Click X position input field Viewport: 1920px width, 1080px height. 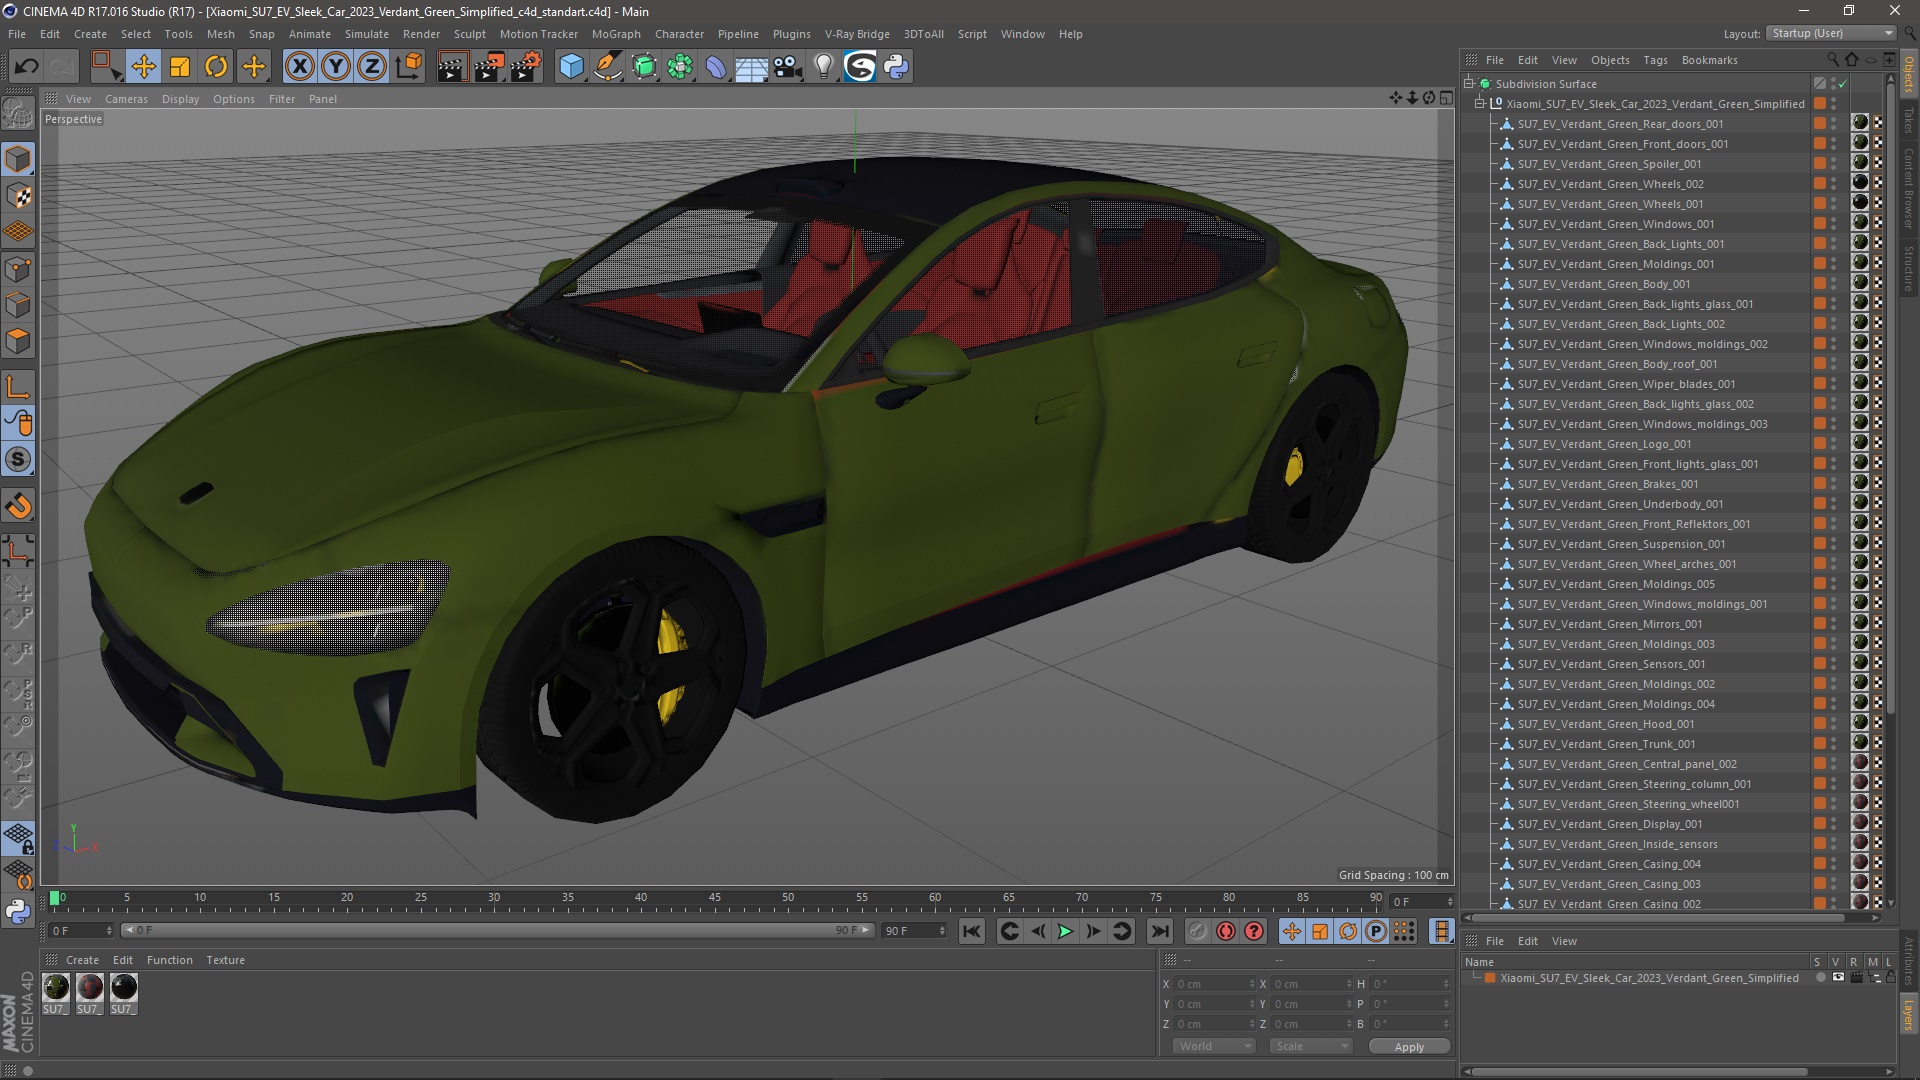point(1213,984)
